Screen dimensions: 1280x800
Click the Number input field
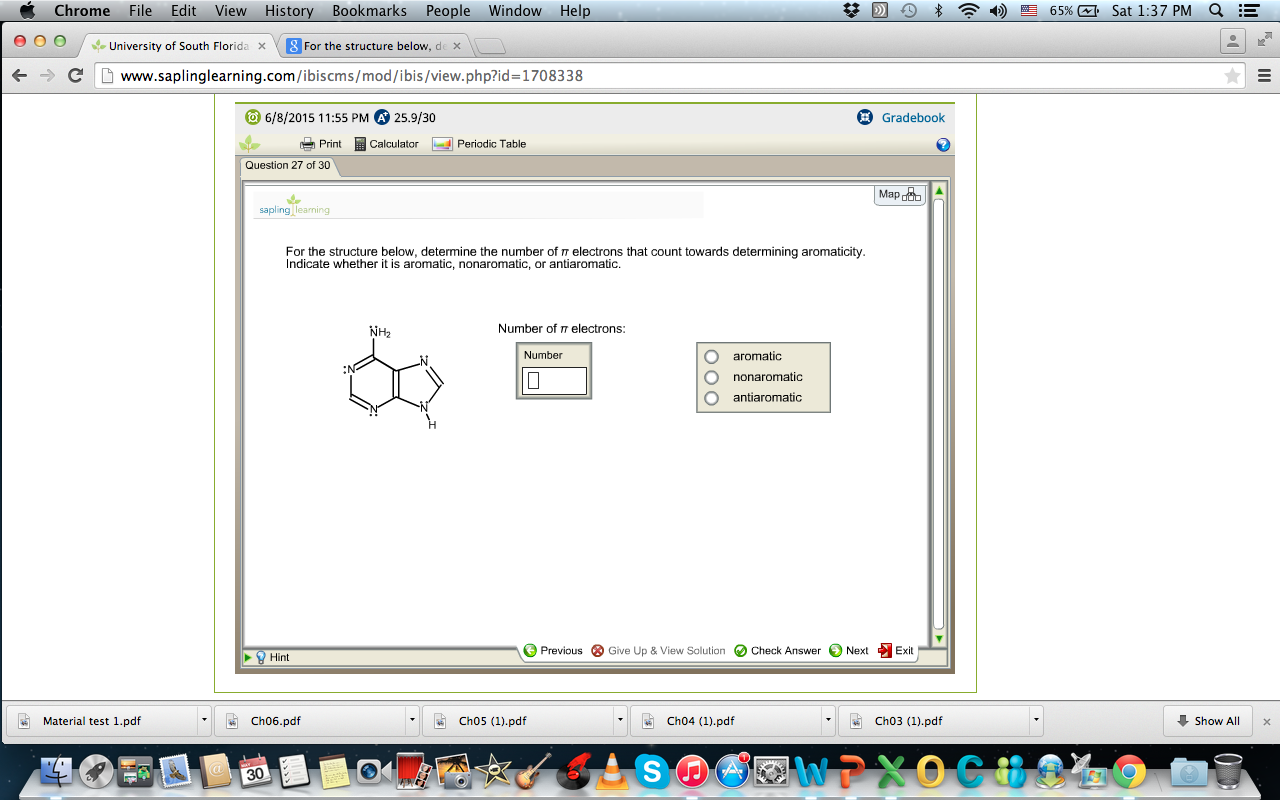tap(553, 381)
